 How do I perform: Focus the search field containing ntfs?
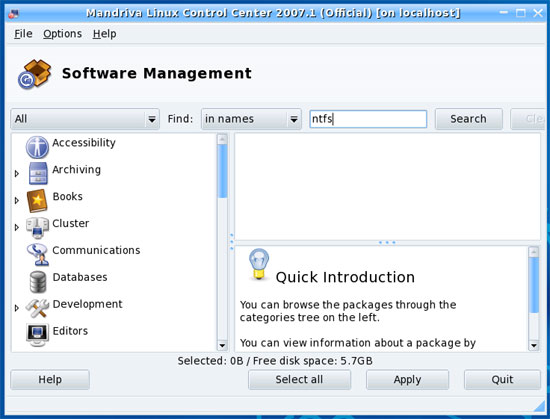pyautogui.click(x=368, y=119)
